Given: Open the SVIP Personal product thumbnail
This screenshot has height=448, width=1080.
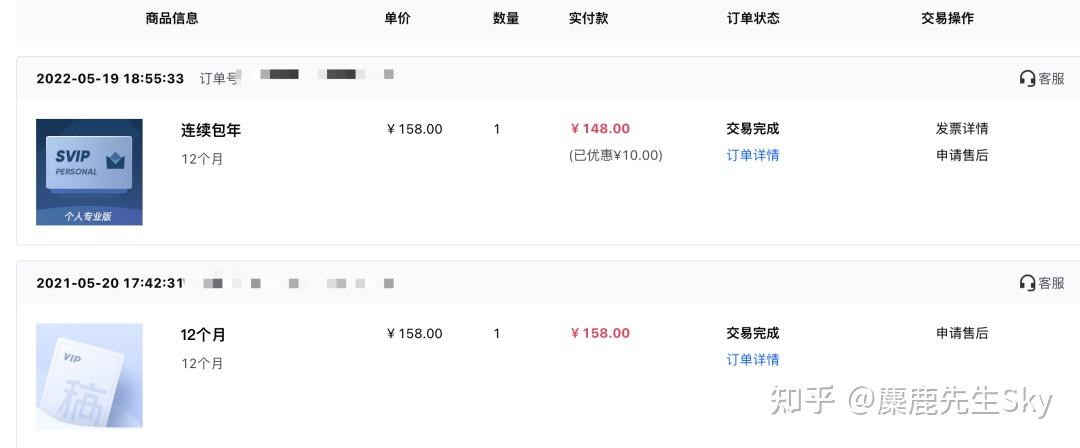Looking at the screenshot, I should (89, 172).
